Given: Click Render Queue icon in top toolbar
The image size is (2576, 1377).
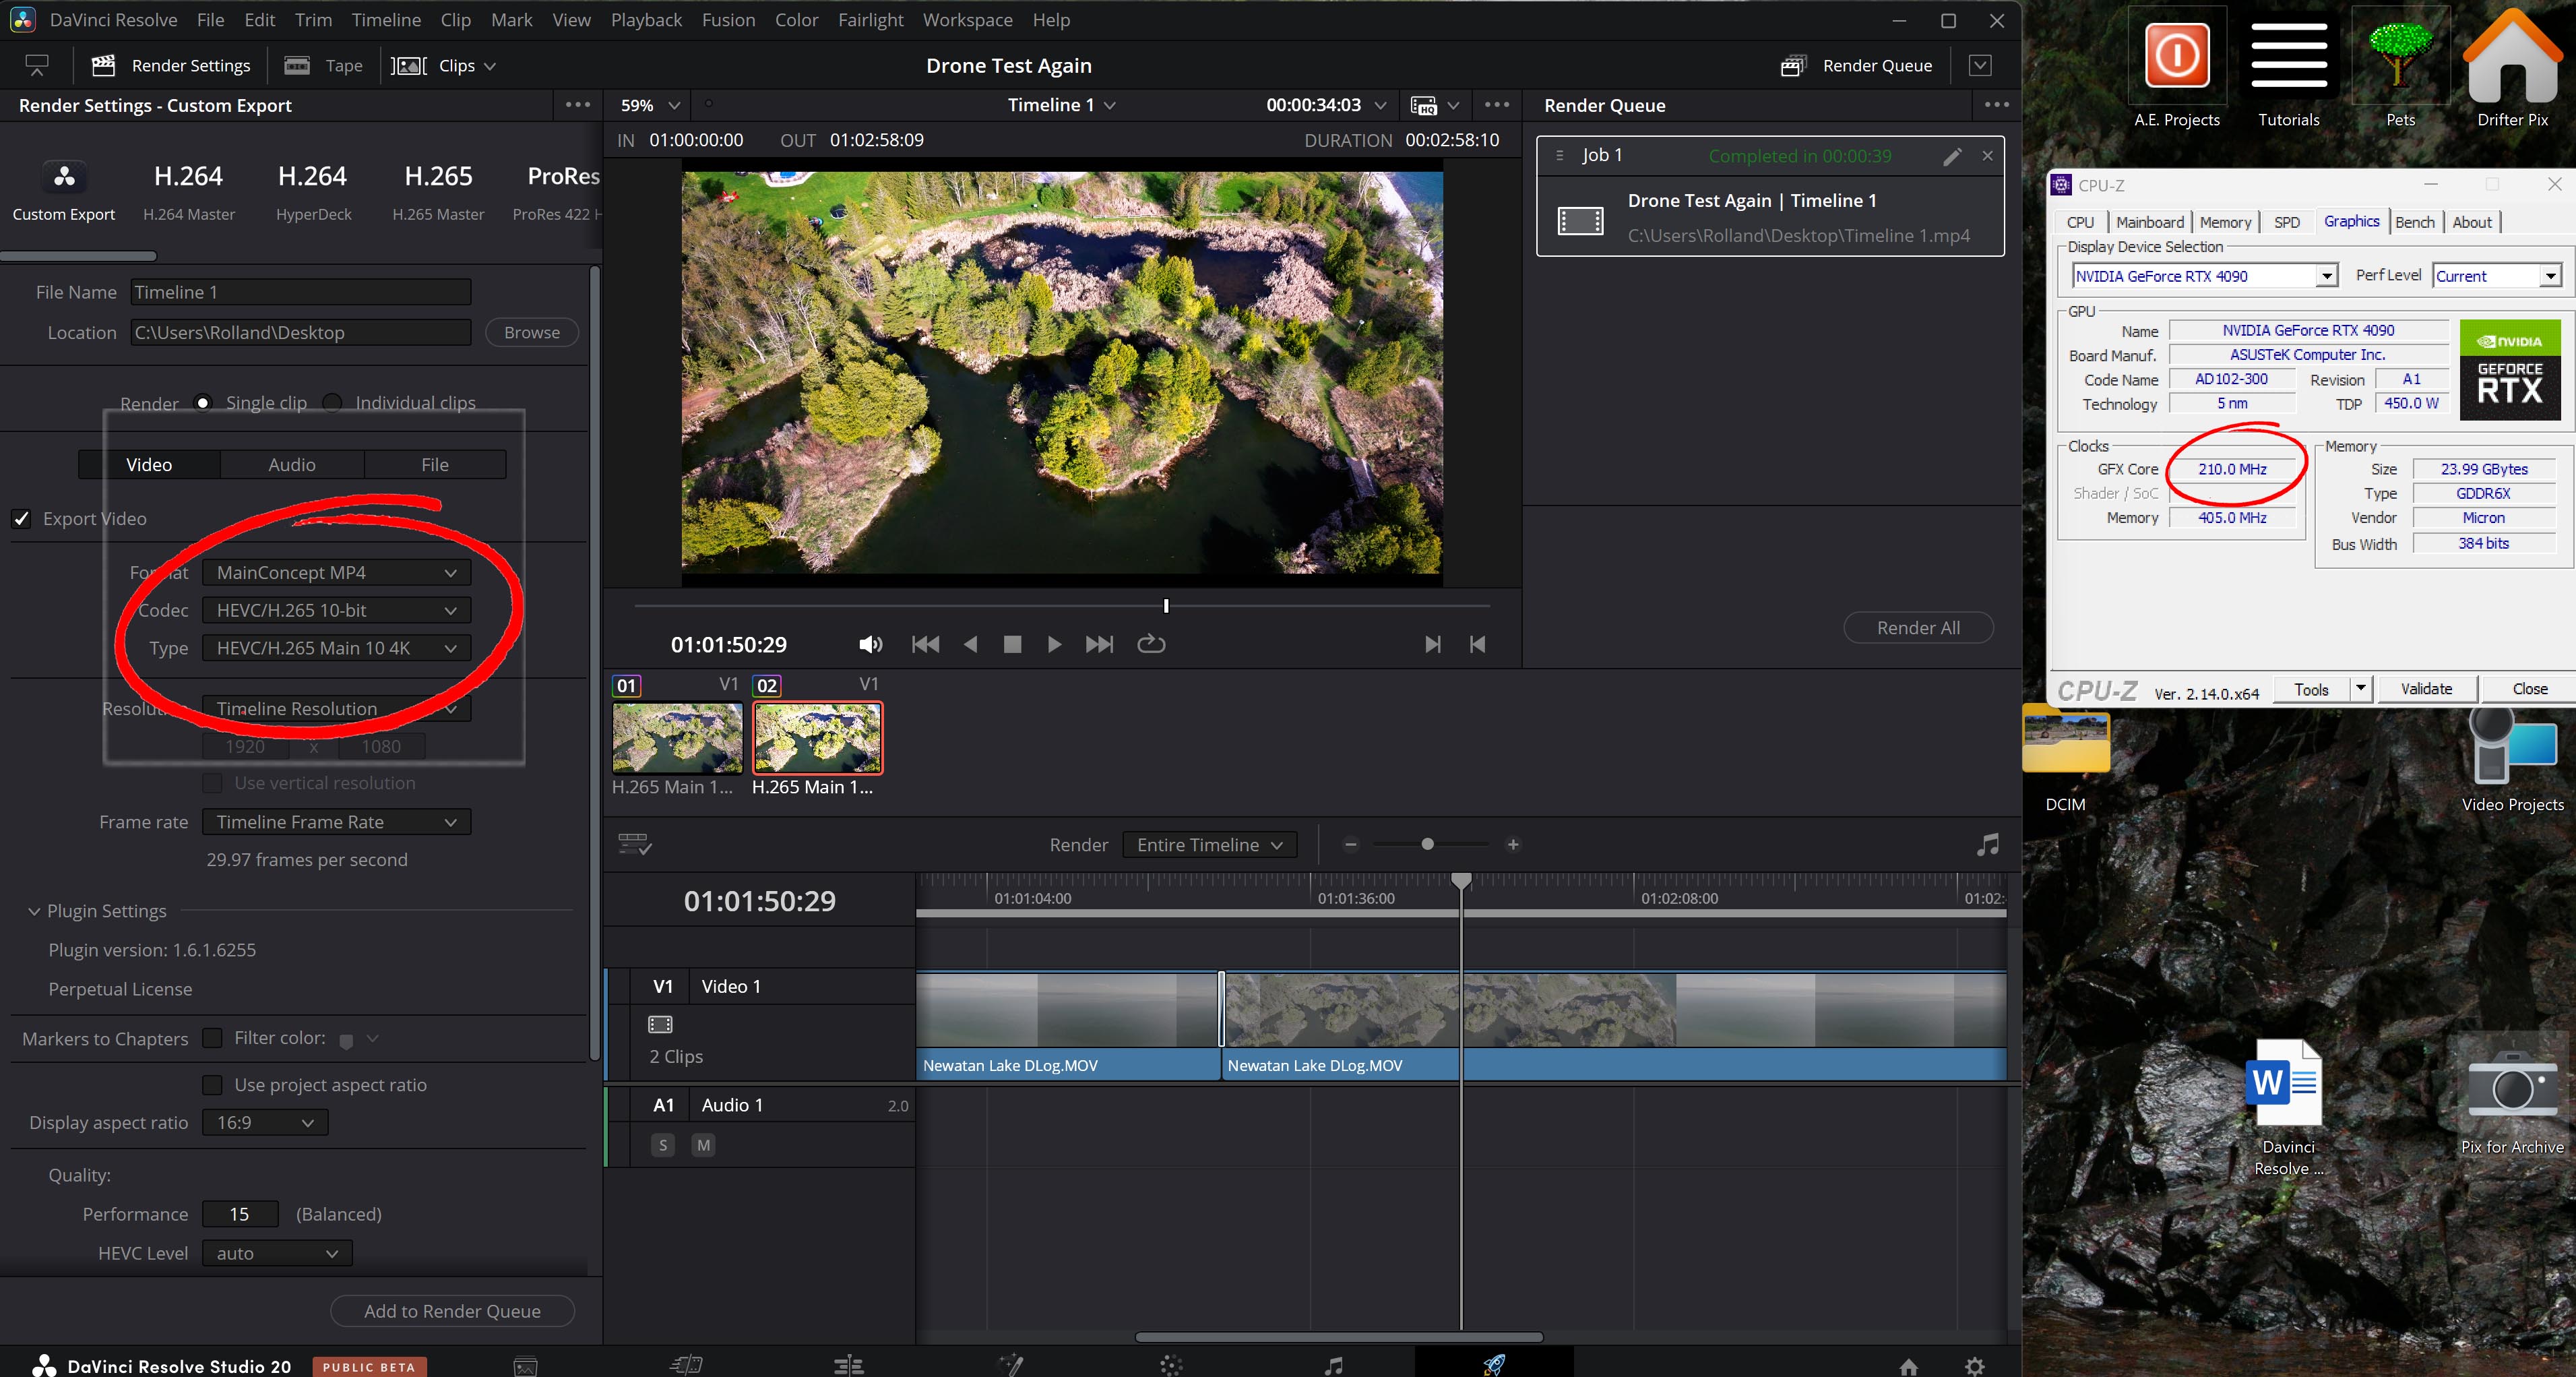Looking at the screenshot, I should coord(1793,66).
